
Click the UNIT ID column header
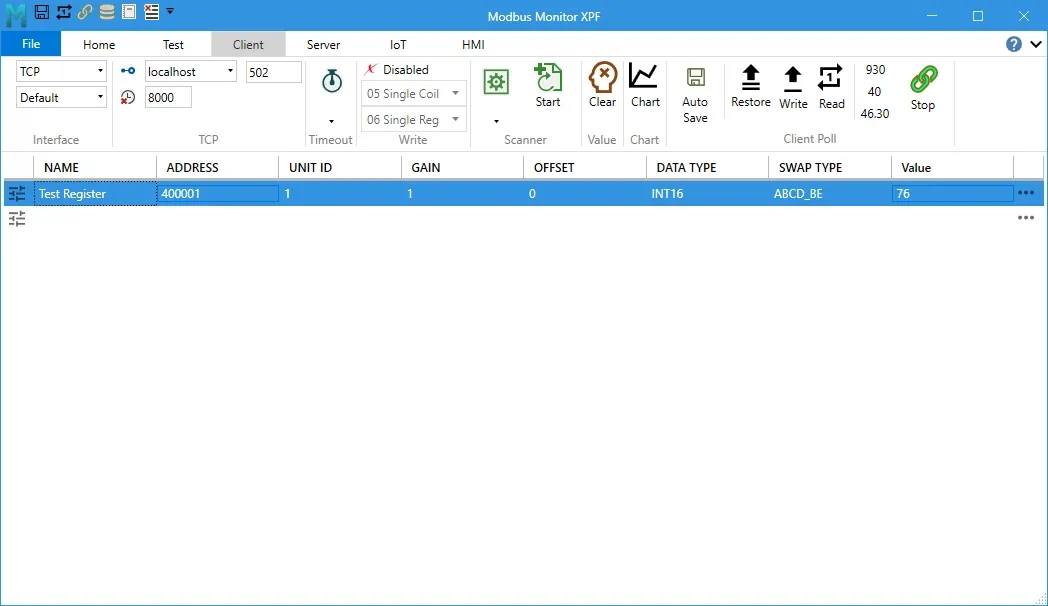(340, 167)
